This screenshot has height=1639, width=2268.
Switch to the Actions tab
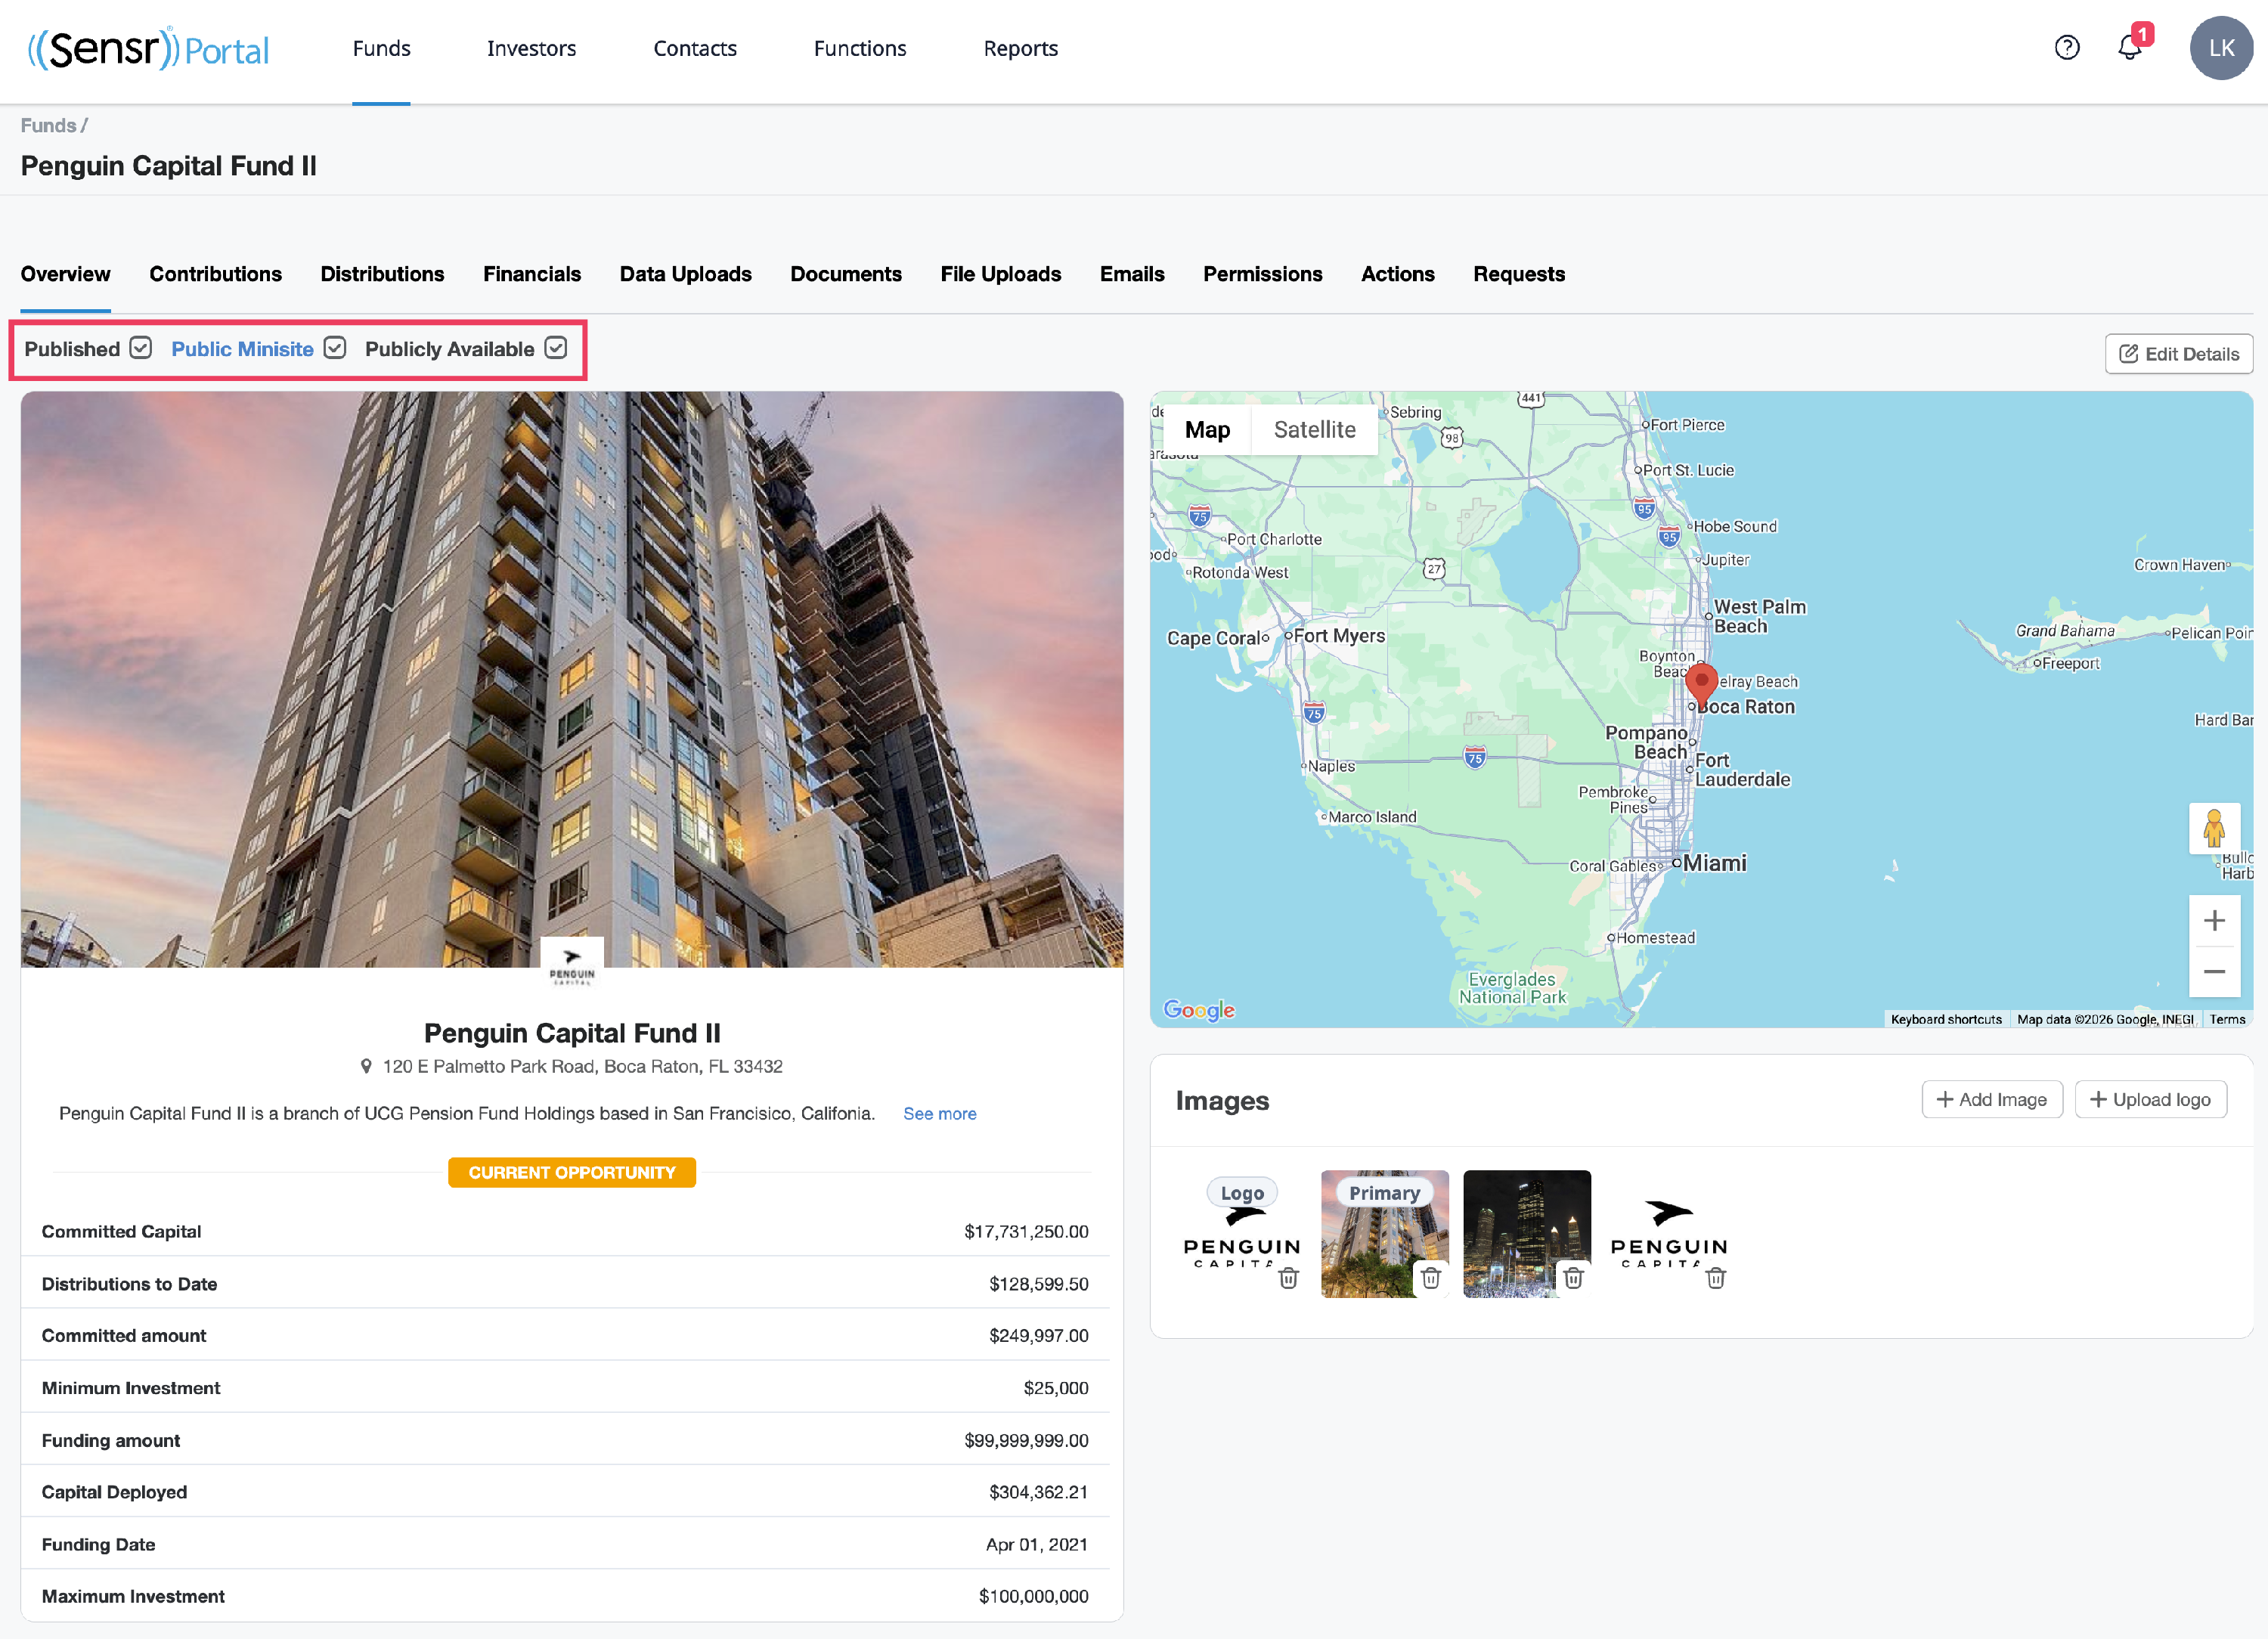point(1397,274)
